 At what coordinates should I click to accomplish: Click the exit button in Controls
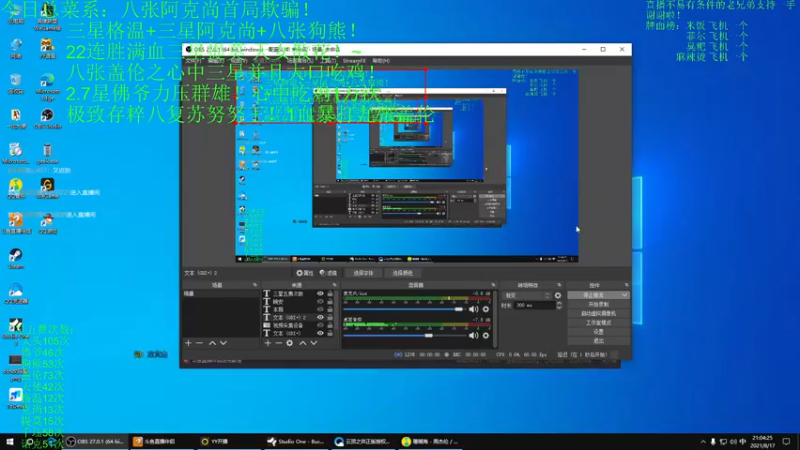[x=598, y=341]
